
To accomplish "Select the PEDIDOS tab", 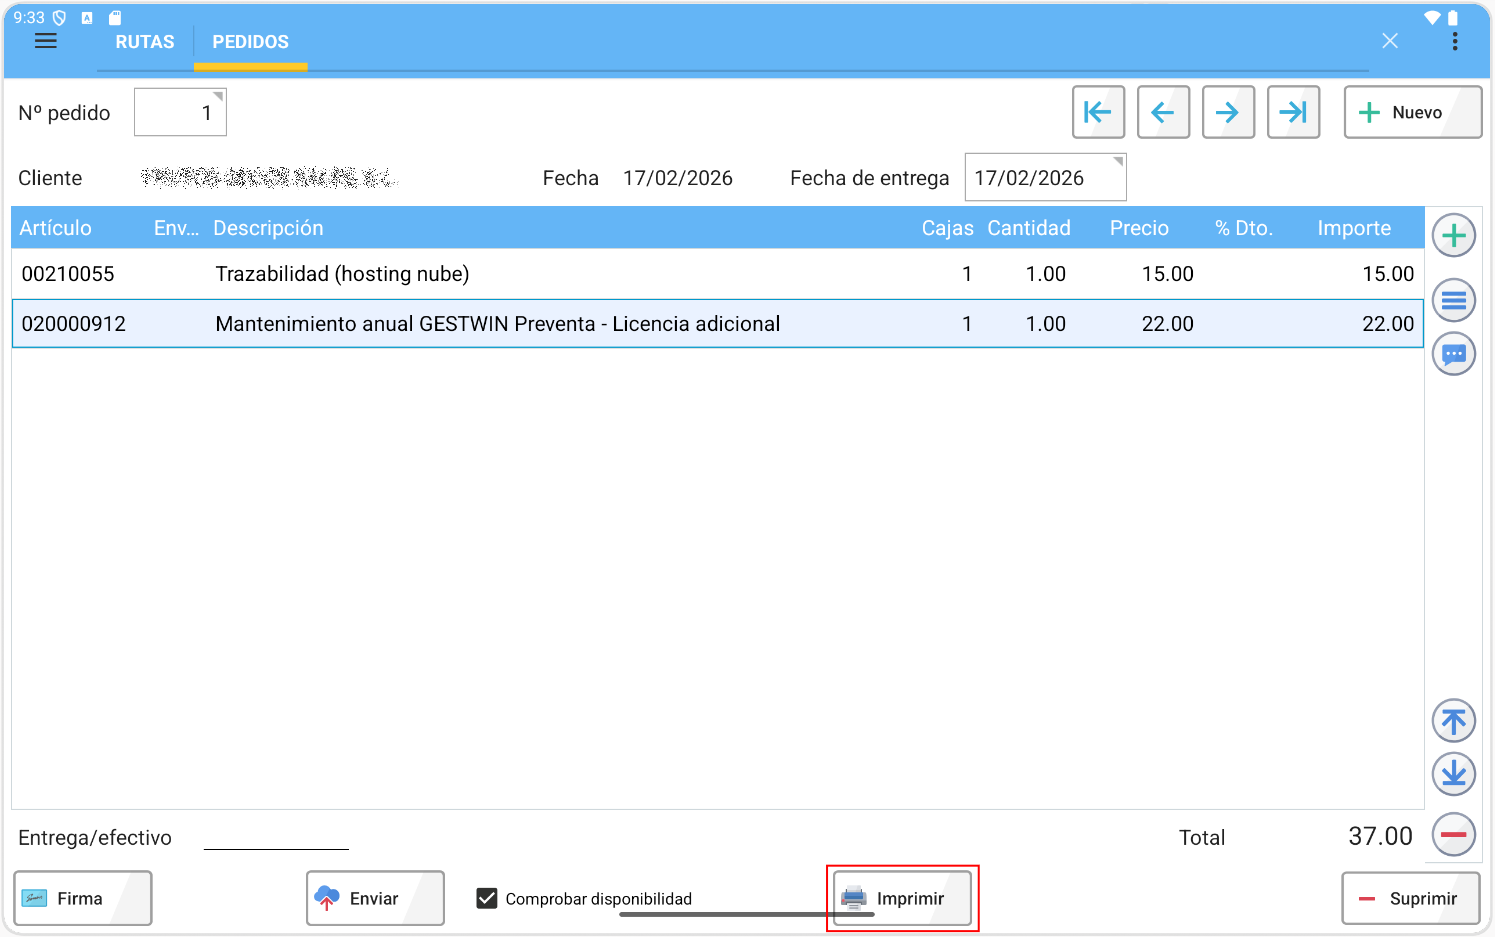I will pyautogui.click(x=250, y=42).
